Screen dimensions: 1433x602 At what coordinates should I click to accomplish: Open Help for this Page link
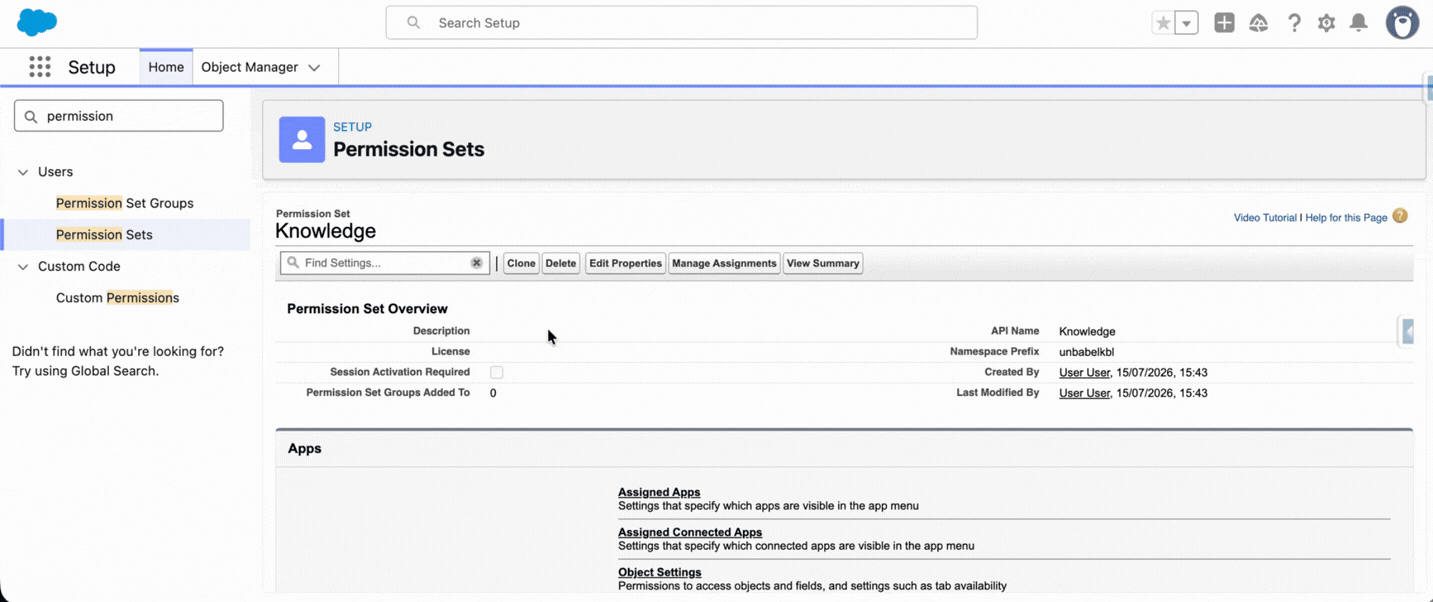(1346, 218)
